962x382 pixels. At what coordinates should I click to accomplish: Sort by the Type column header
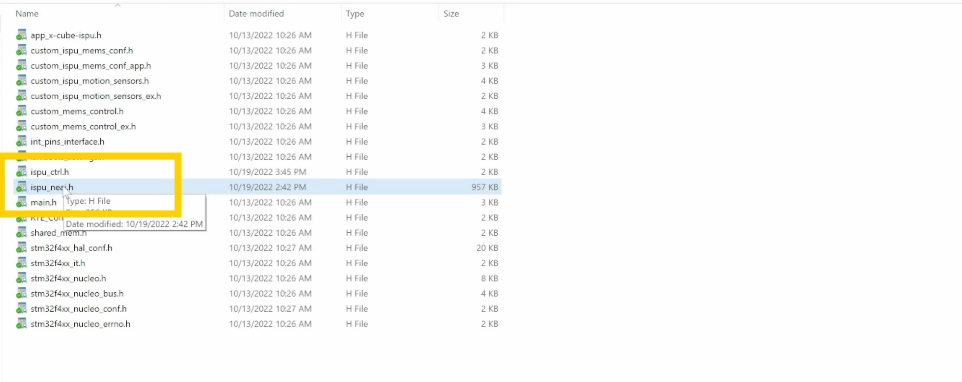click(x=355, y=13)
